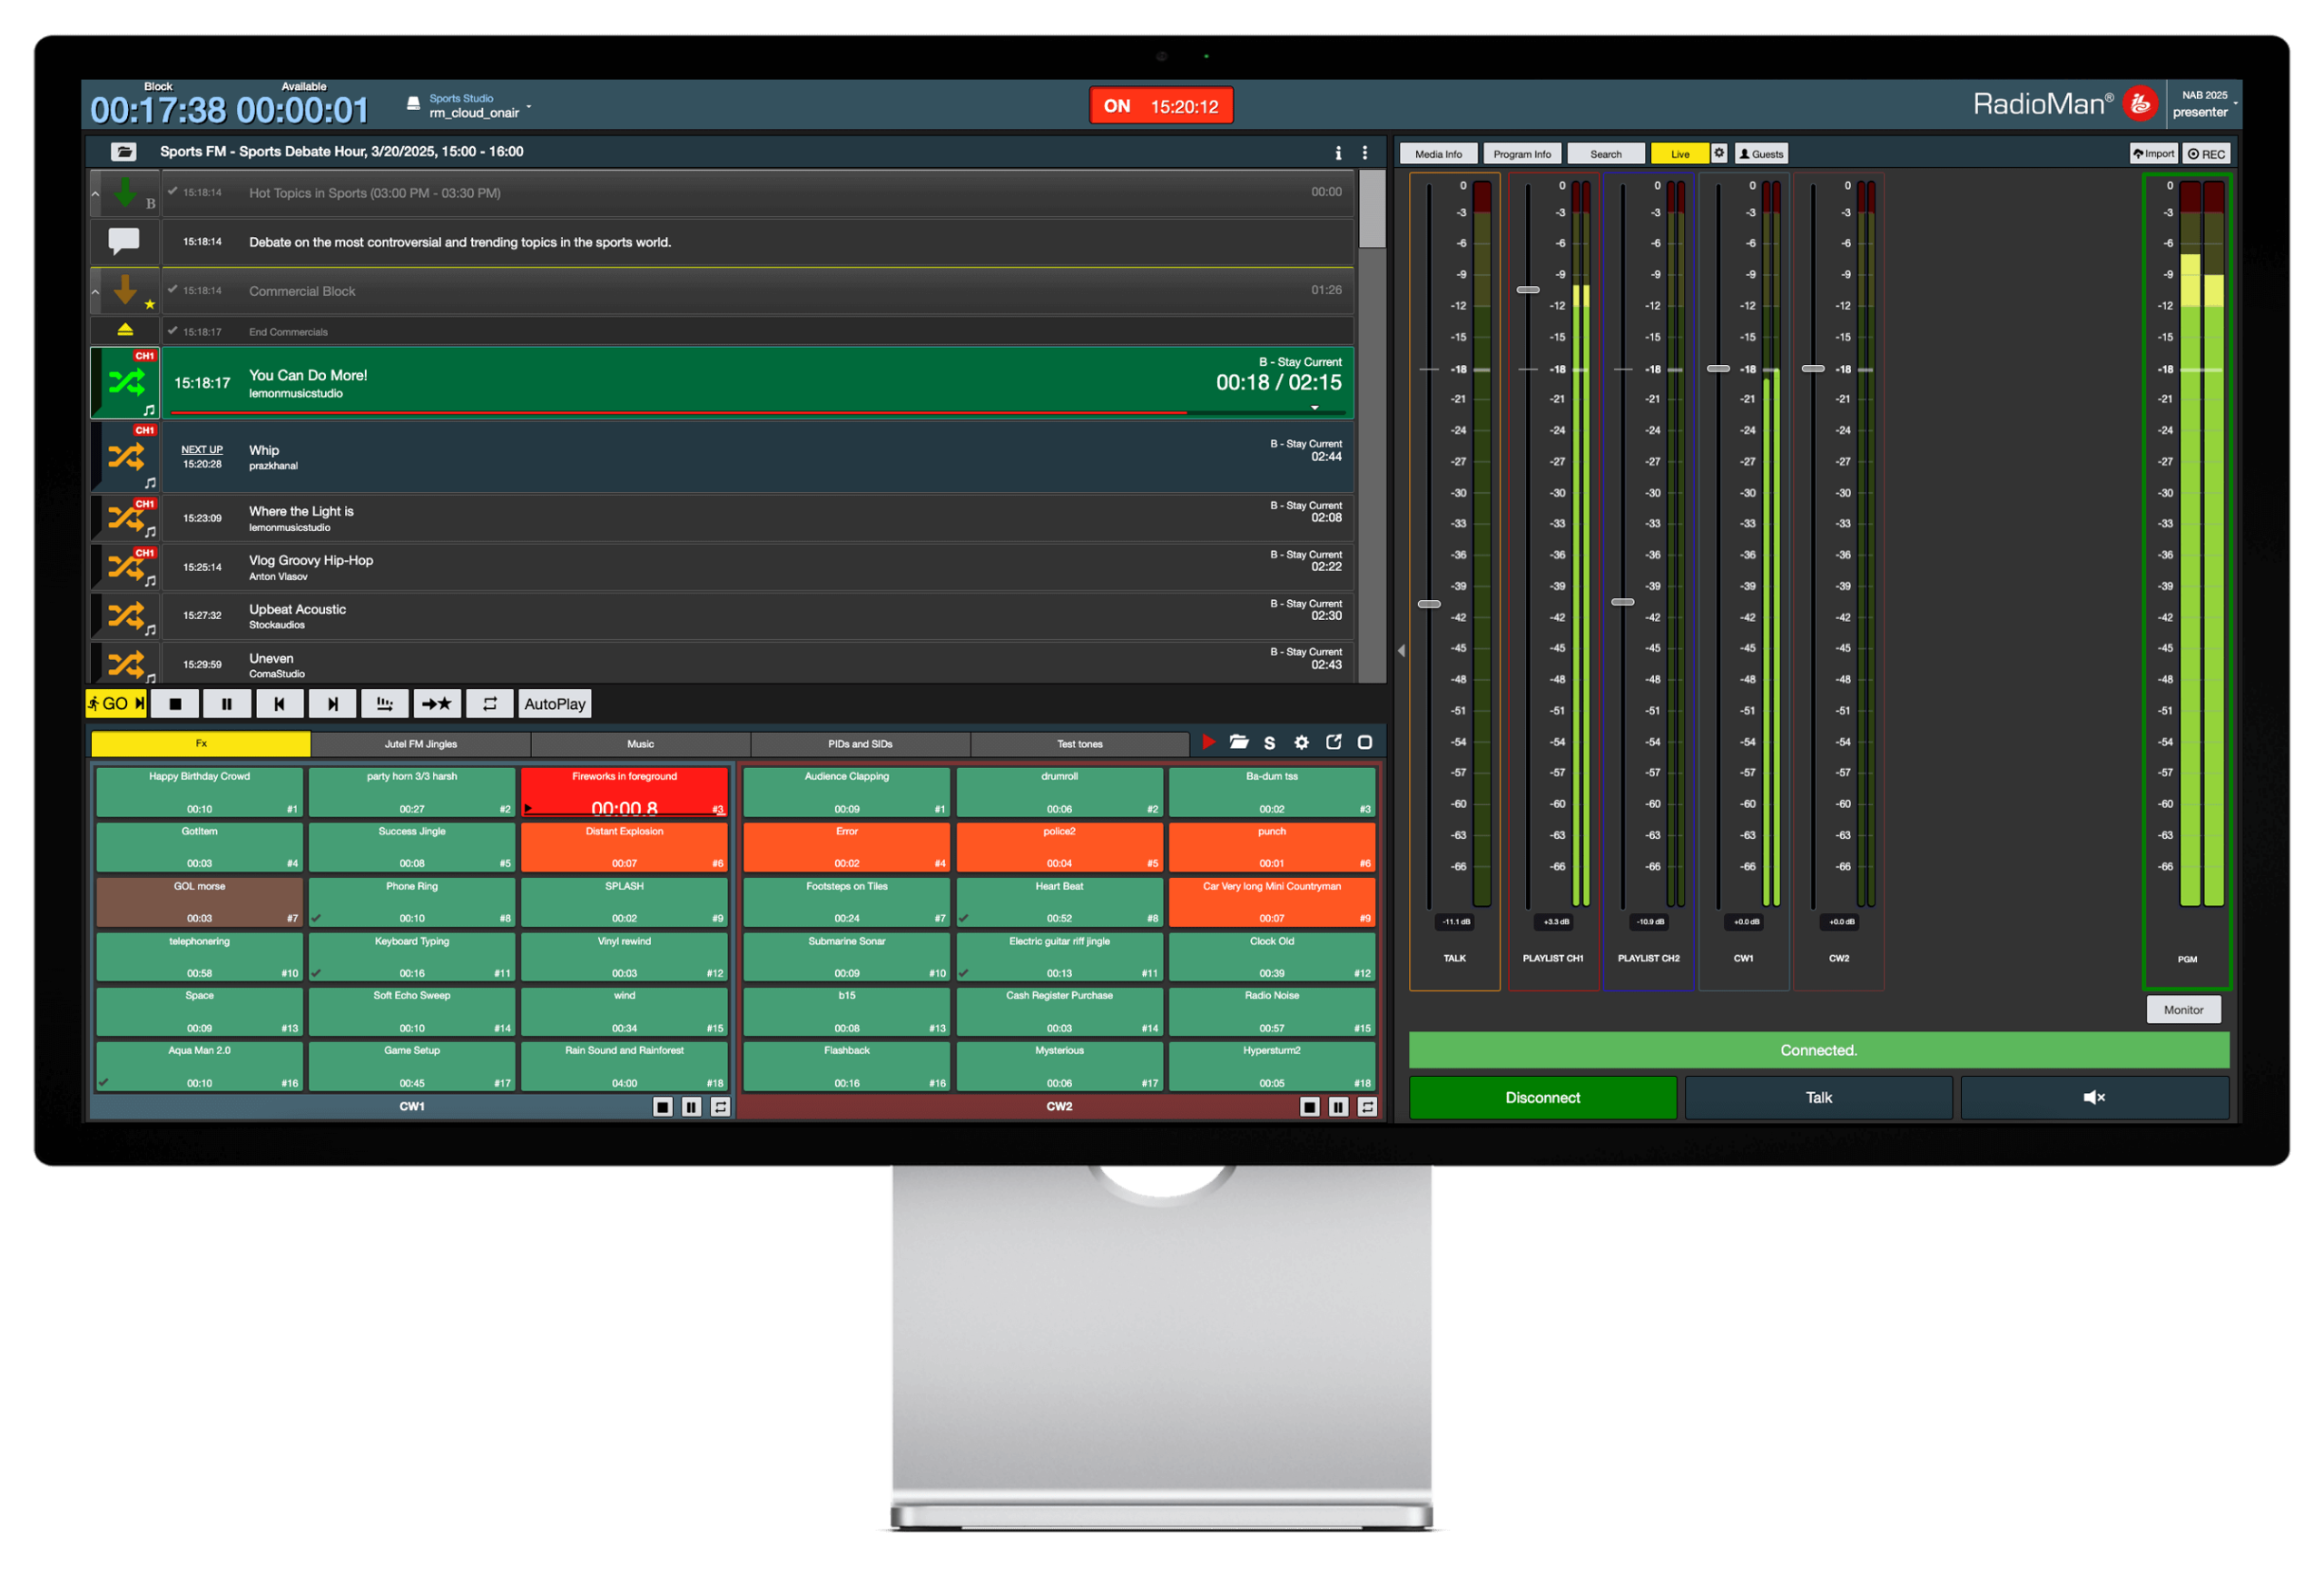Skip to previous item in playlist transport

(280, 704)
